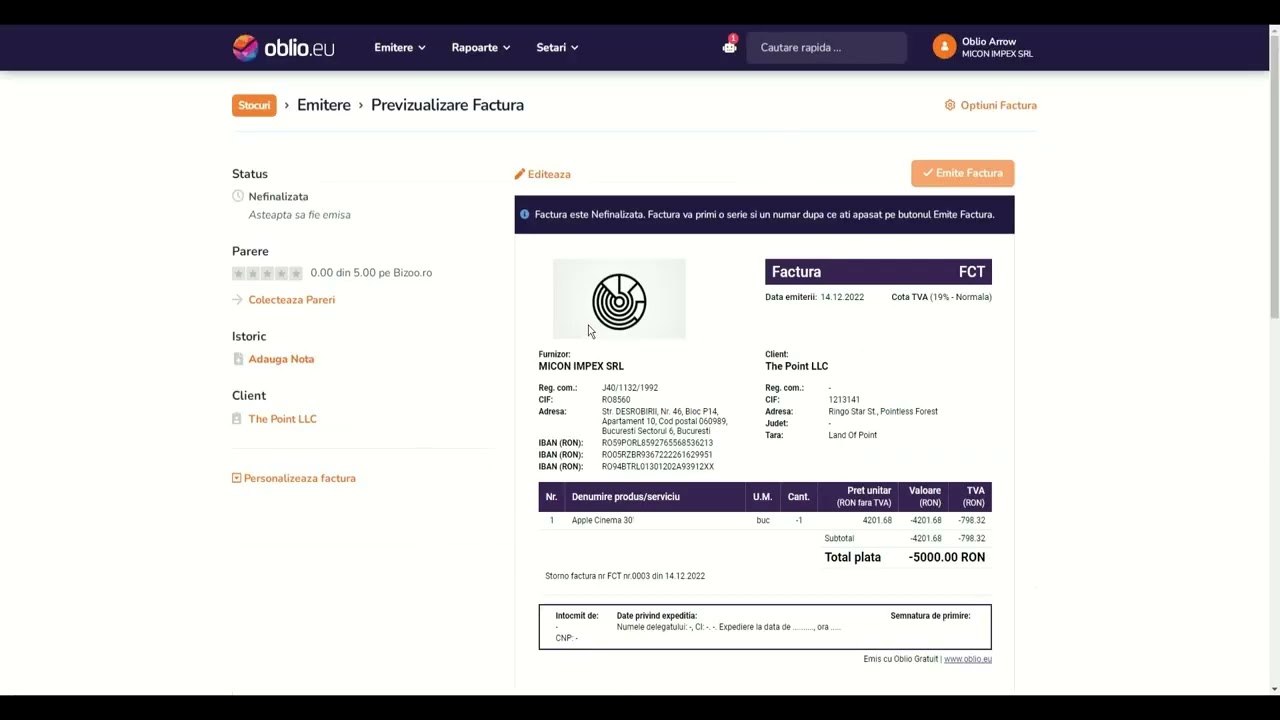Image resolution: width=1280 pixels, height=720 pixels.
Task: Click the company logo on the invoice
Action: [x=619, y=300]
